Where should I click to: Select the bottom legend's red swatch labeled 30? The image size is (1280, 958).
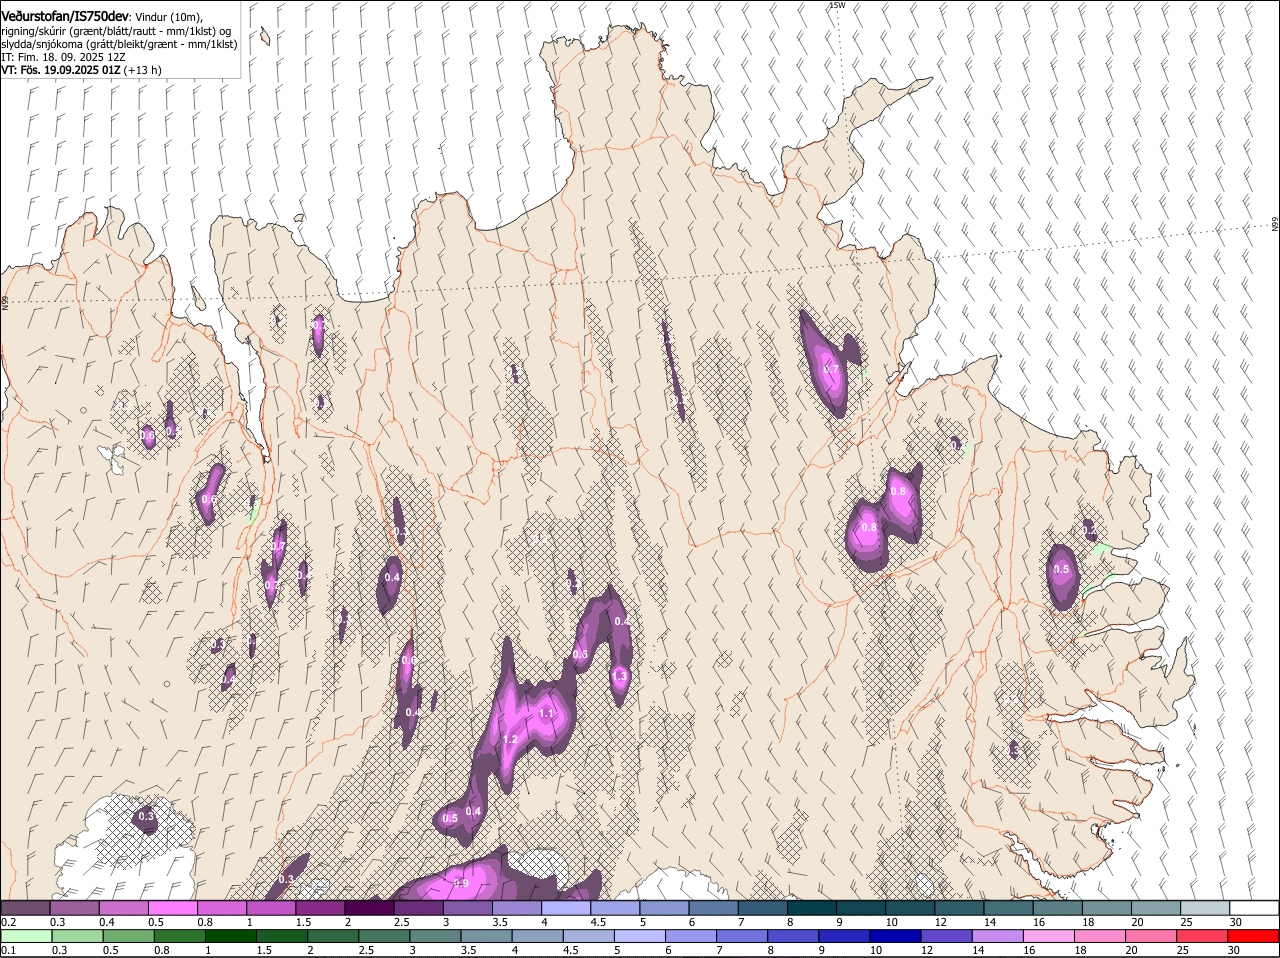(x=1254, y=936)
